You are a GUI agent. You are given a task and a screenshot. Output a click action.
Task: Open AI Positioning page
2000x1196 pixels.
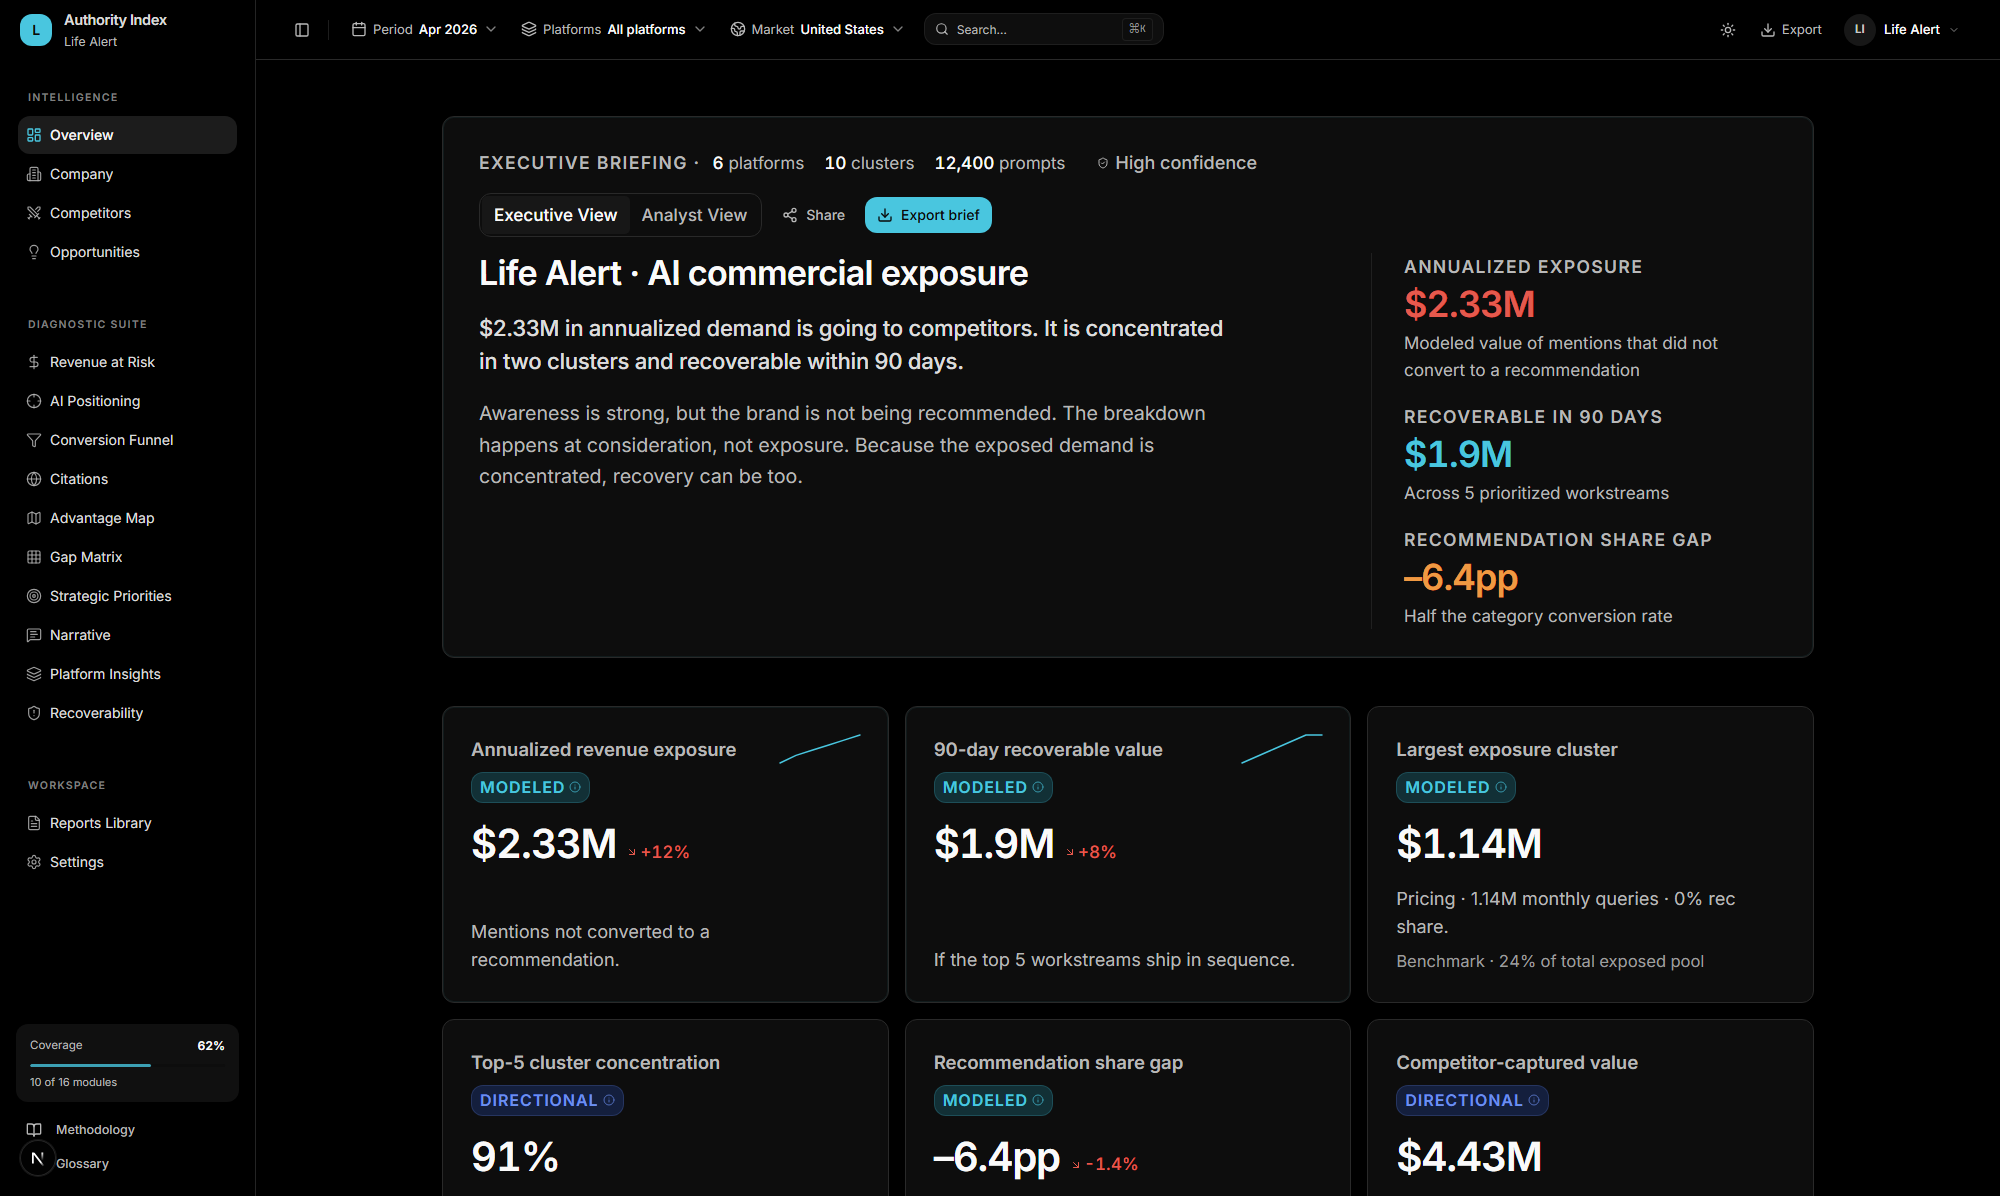pyautogui.click(x=127, y=401)
